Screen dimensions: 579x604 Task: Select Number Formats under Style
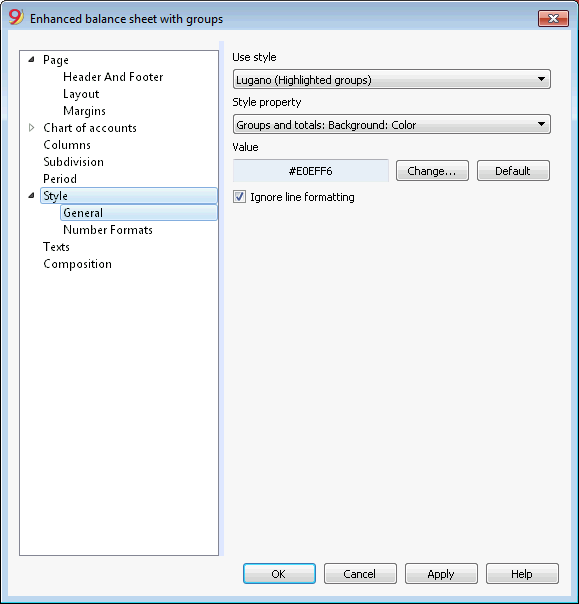108,230
